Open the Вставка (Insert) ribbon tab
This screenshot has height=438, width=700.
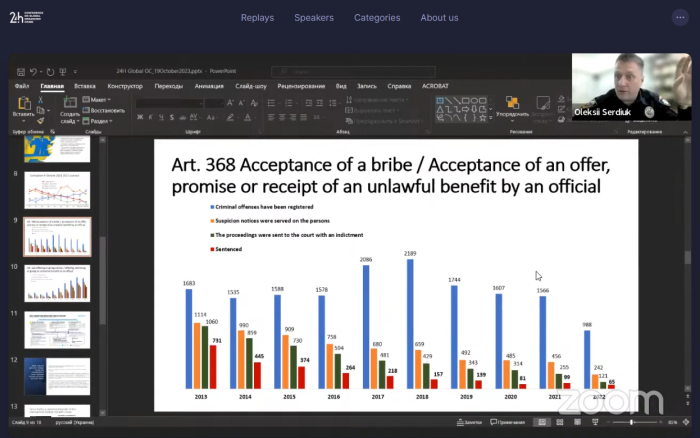84,86
